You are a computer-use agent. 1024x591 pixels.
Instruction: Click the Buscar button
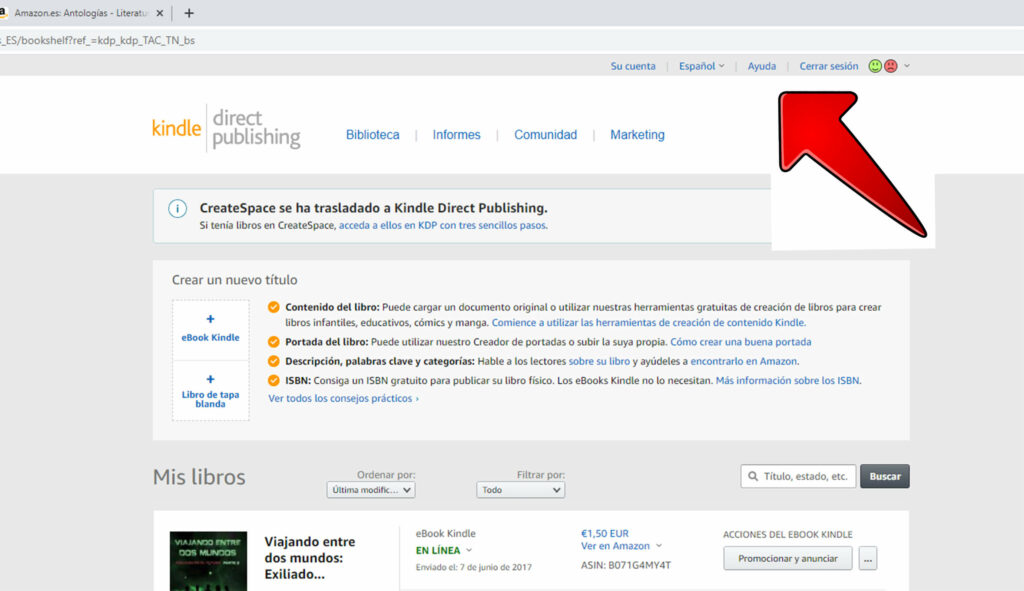pos(885,476)
